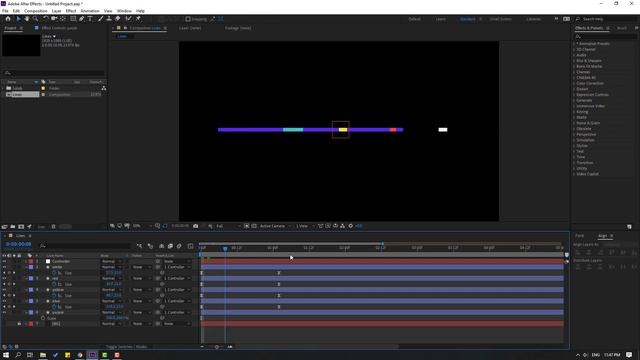The width and height of the screenshot is (640, 360).
Task: Select the Rotation tool
Action: [45, 19]
